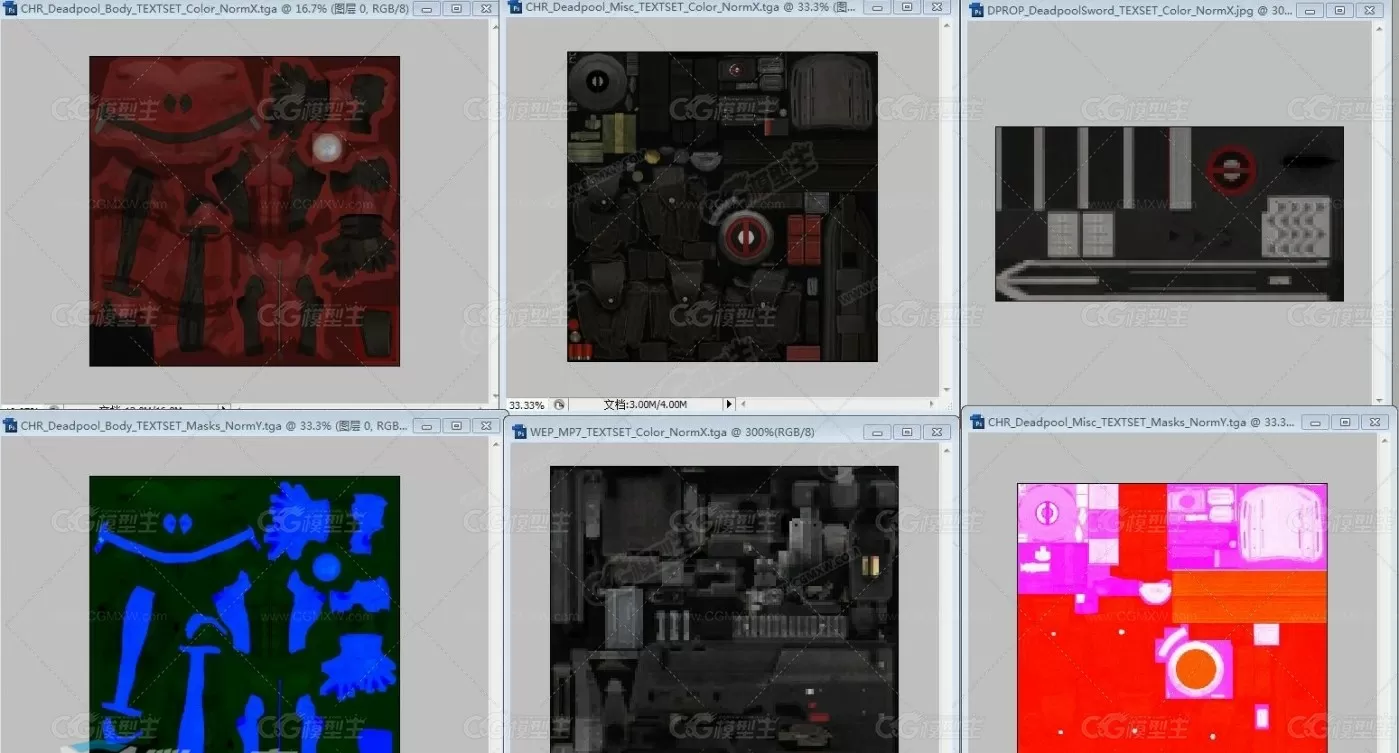Click the Photoshop icon of CHR_Deadpool_Body Masks window

tap(10, 426)
